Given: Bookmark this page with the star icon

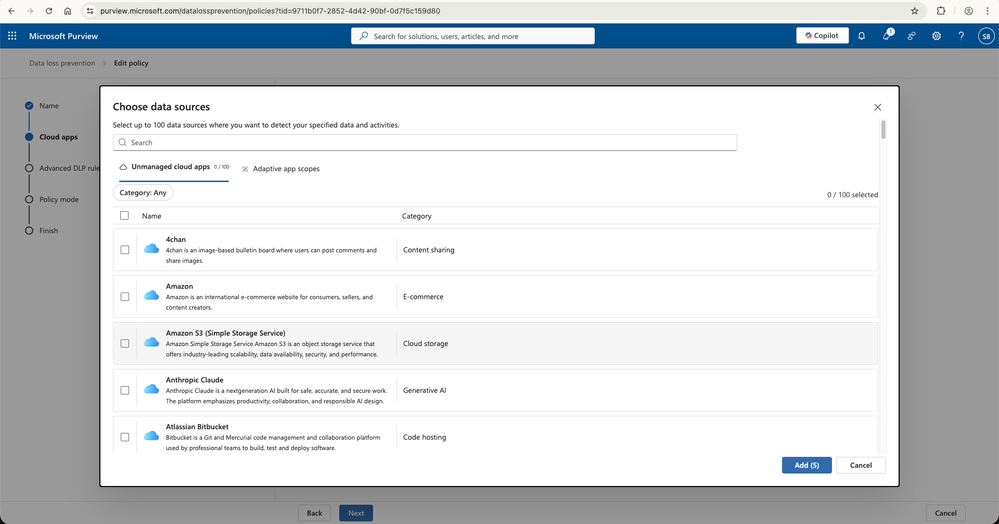Looking at the screenshot, I should pyautogui.click(x=915, y=11).
